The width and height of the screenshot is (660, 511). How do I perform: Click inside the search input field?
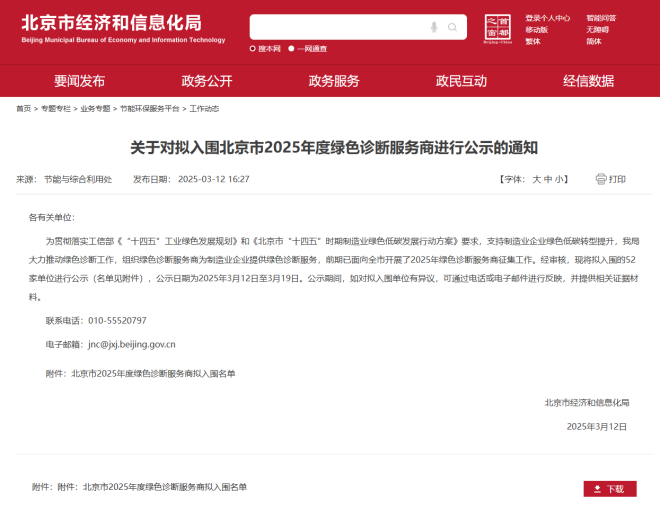(x=340, y=27)
